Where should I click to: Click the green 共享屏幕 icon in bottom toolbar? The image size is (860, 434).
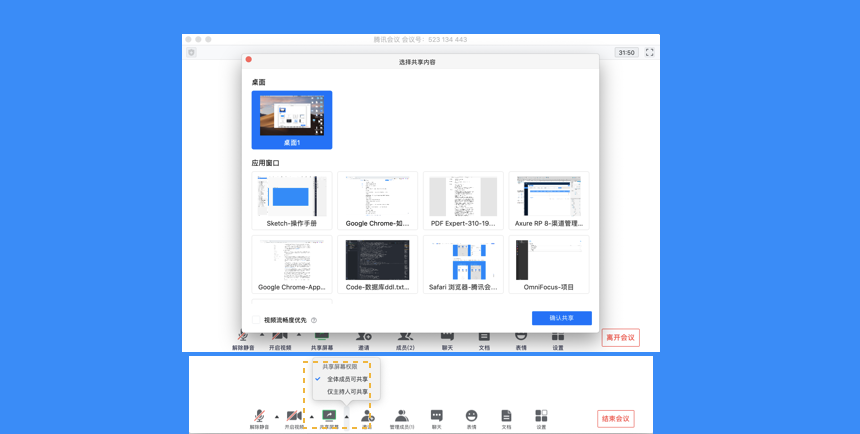(x=329, y=416)
